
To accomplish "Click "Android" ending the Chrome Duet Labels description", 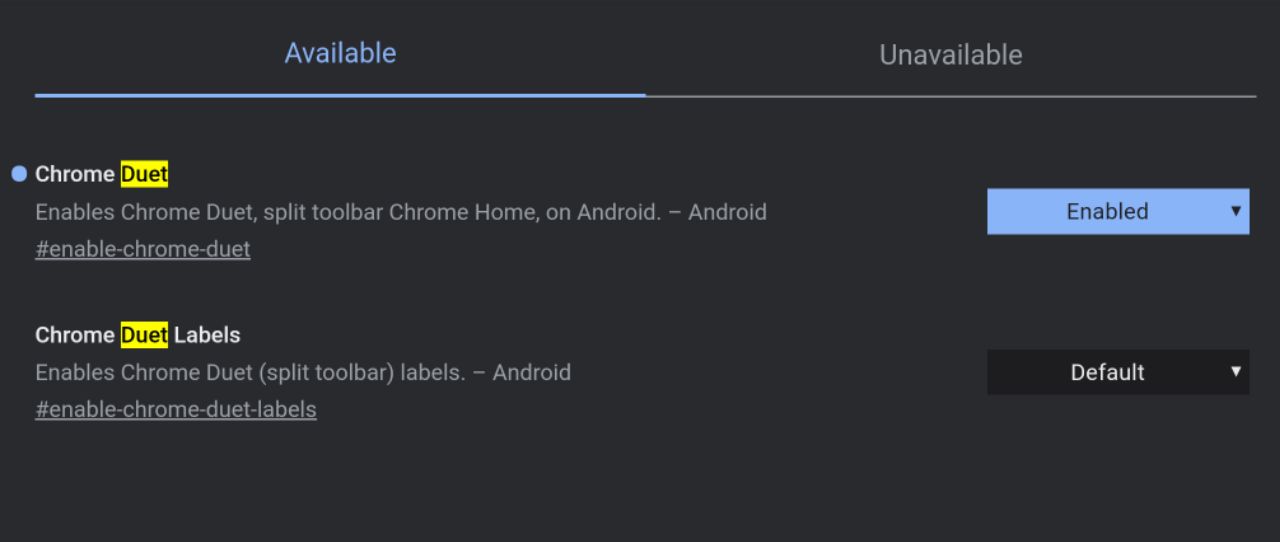I will pos(531,372).
